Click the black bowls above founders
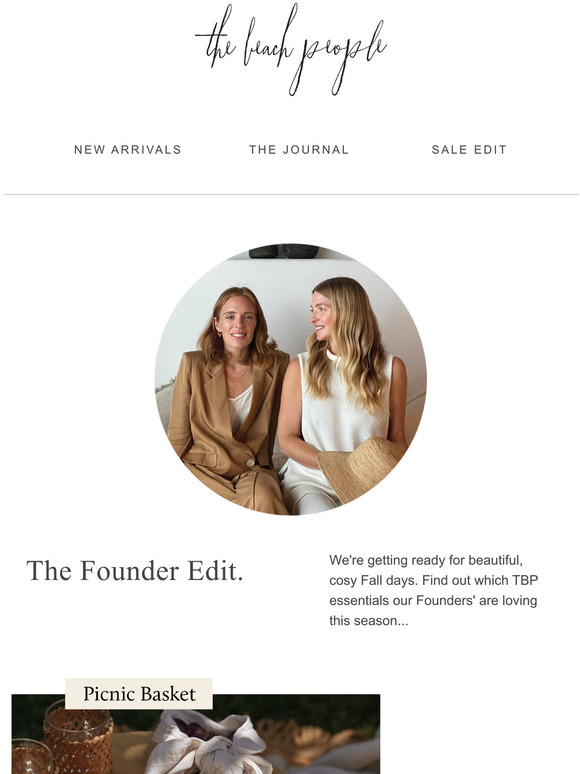This screenshot has height=774, width=580. point(283,251)
